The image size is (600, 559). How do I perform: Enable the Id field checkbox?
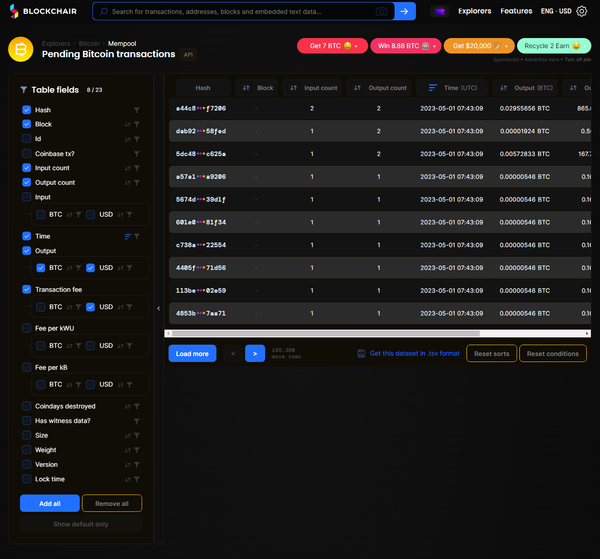(x=26, y=139)
